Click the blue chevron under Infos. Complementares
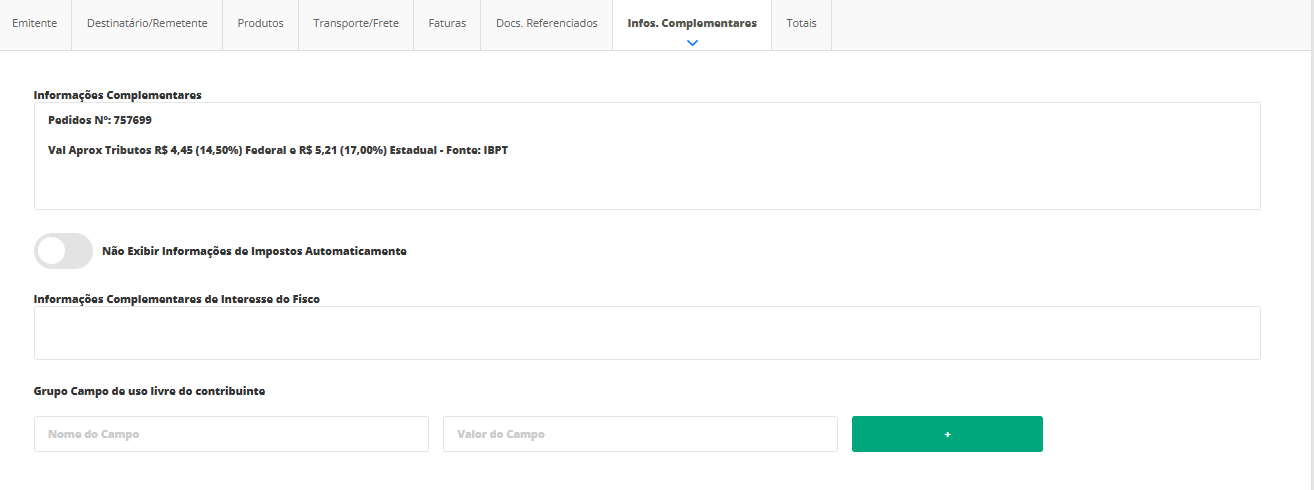The width and height of the screenshot is (1314, 490). (692, 43)
